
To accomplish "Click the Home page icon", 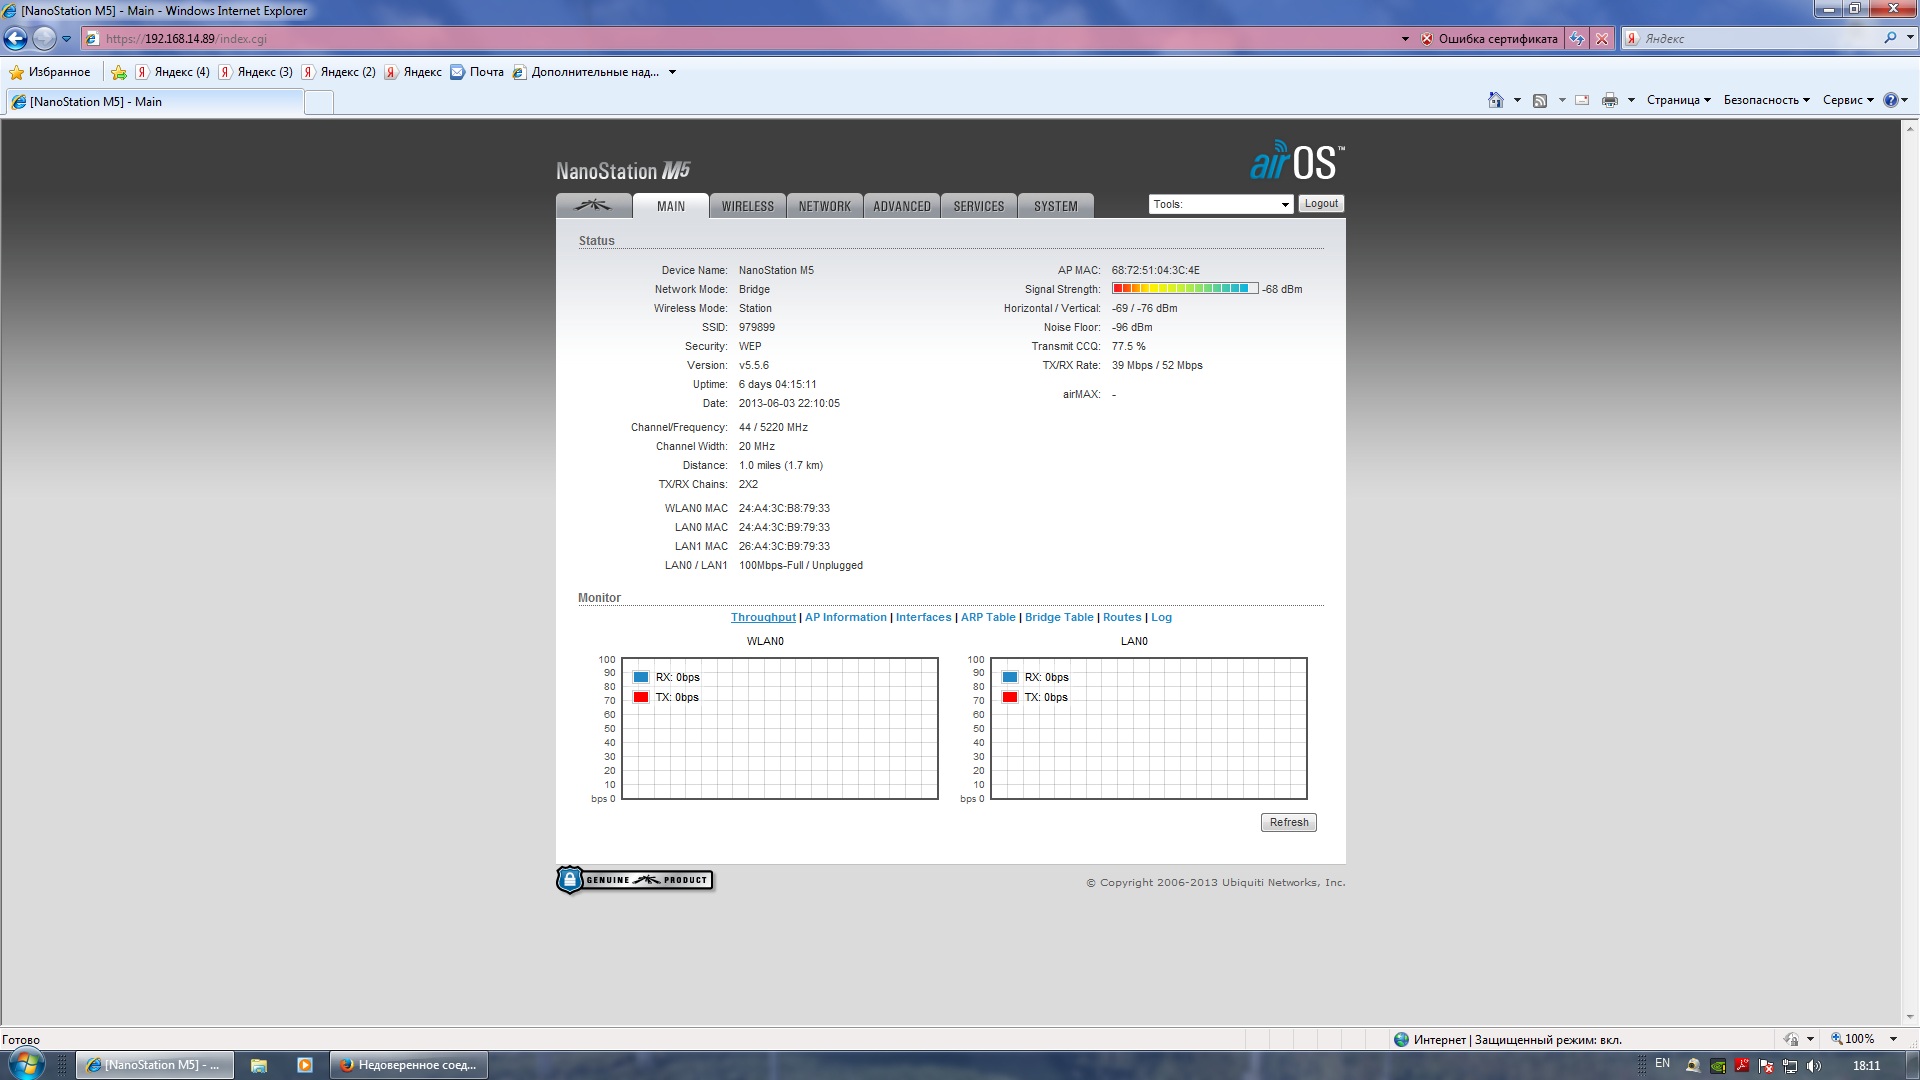I will coord(1495,100).
